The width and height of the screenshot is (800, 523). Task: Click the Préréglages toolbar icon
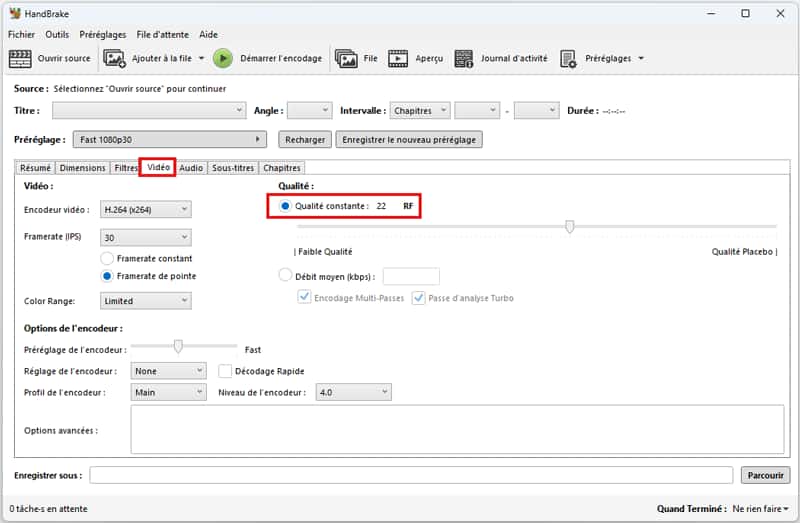(568, 58)
